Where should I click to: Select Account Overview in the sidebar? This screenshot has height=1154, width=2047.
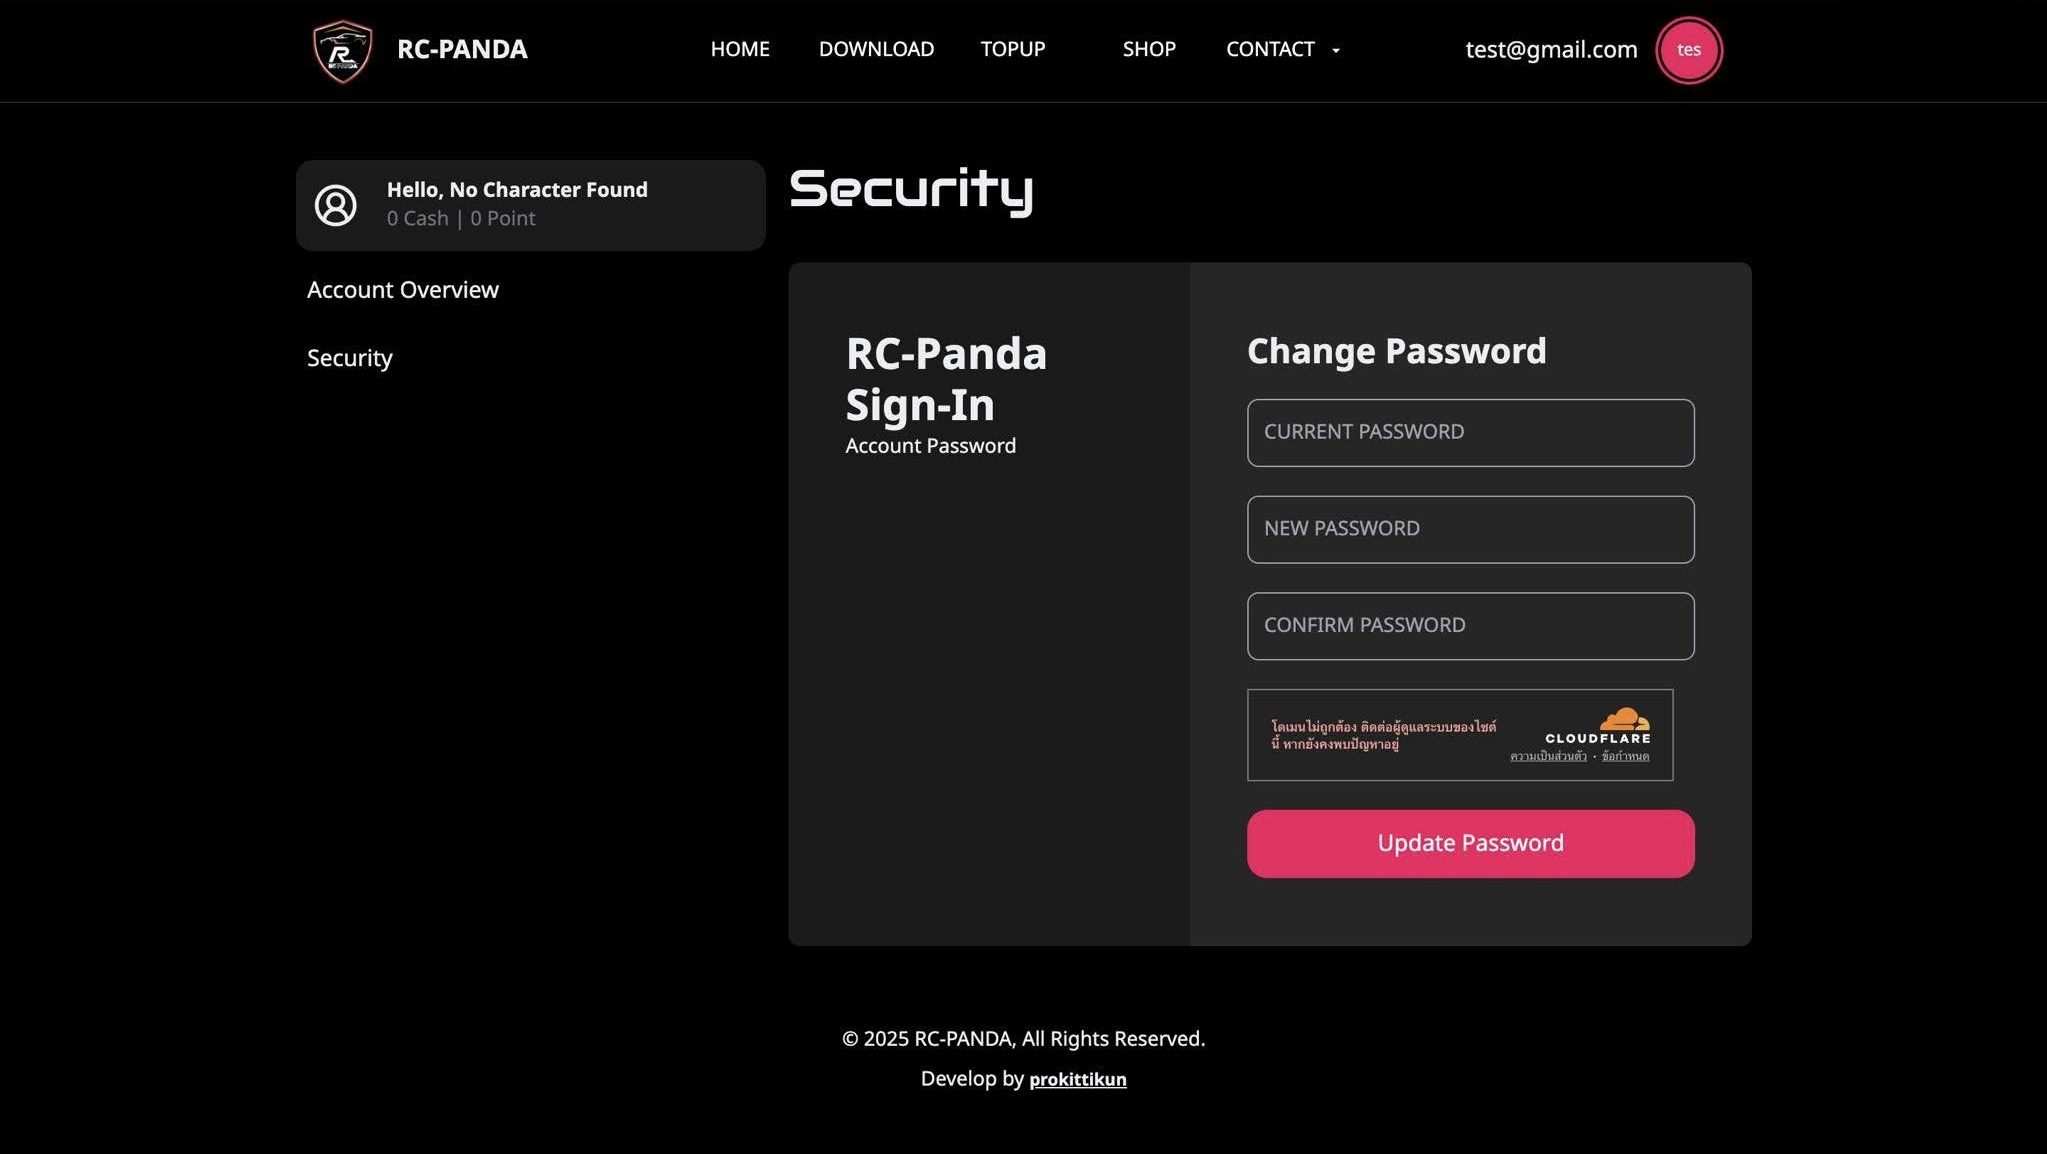(402, 290)
